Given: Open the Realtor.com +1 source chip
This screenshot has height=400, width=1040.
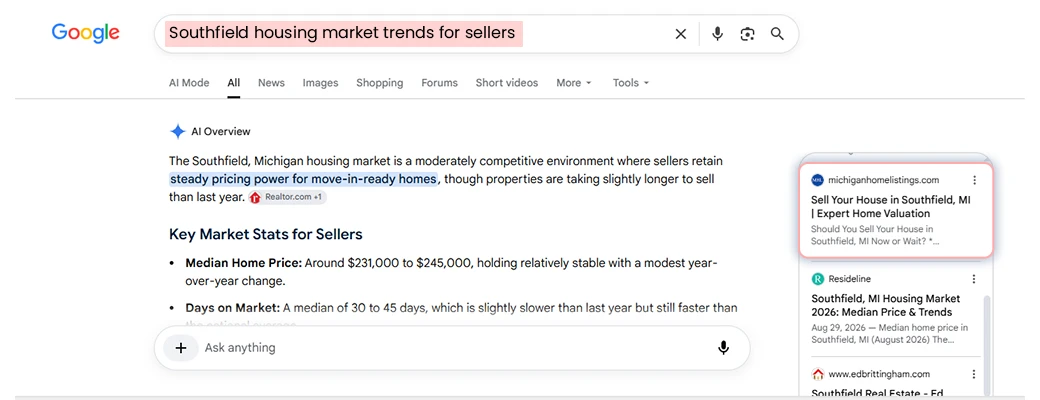Looking at the screenshot, I should click(288, 197).
